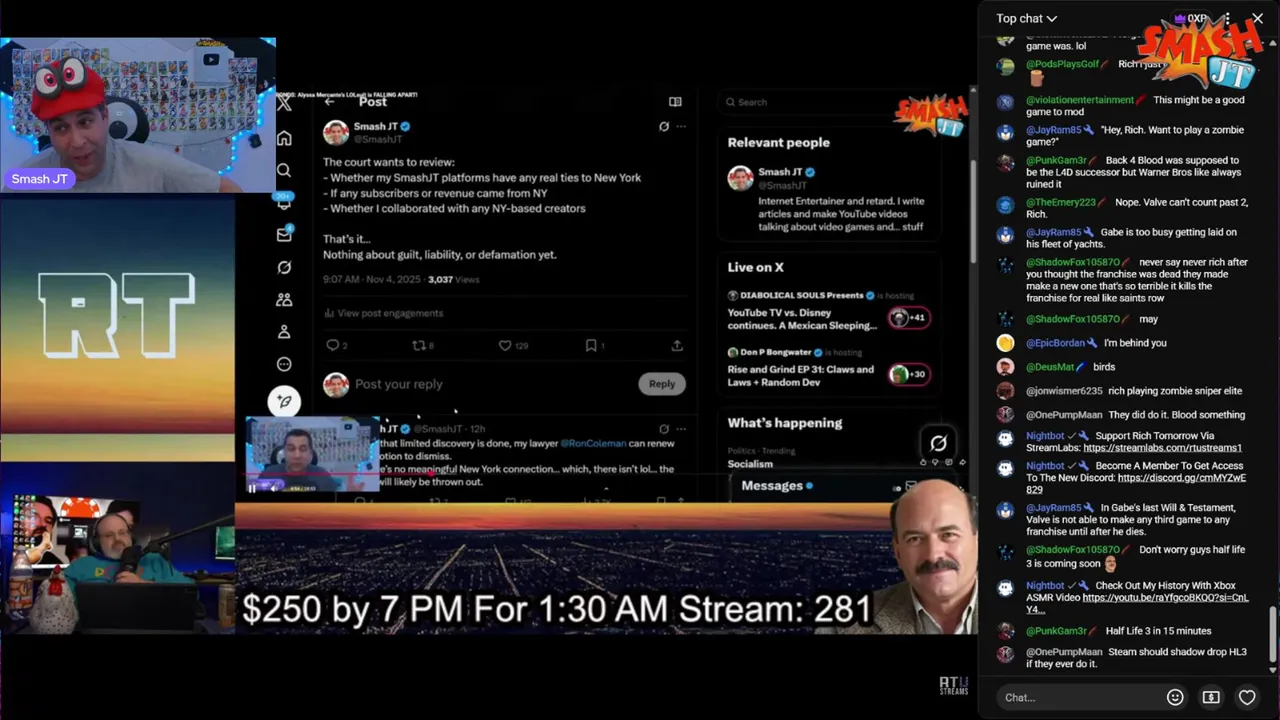The height and width of the screenshot is (720, 1280).
Task: Compose a new post with feather button
Action: click(284, 401)
